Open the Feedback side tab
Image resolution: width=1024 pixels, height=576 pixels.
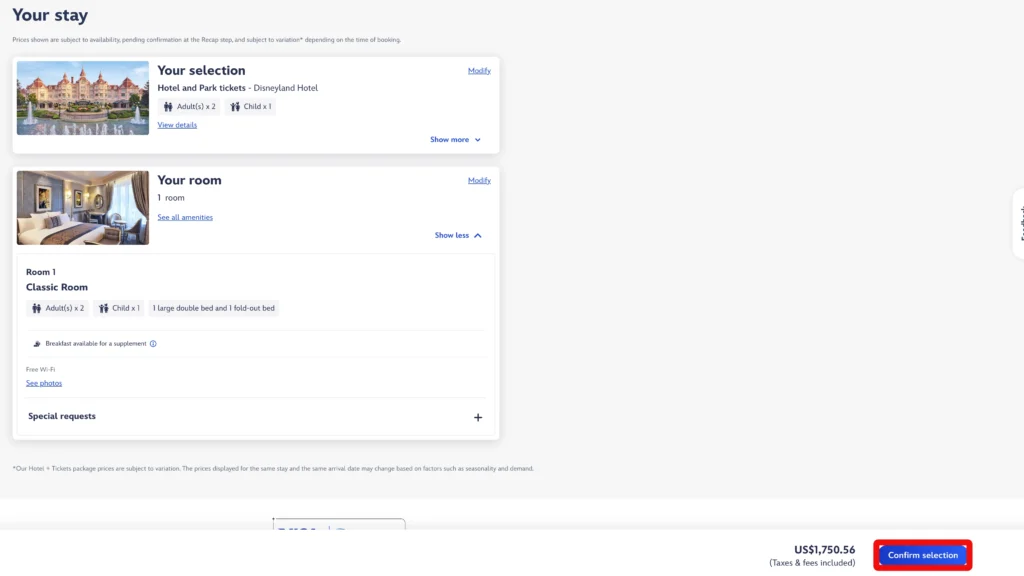click(1019, 223)
